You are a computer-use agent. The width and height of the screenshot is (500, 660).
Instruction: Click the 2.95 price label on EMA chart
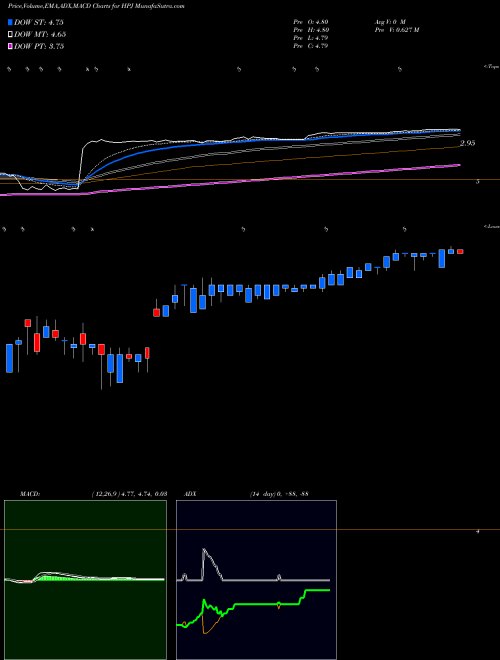(468, 143)
